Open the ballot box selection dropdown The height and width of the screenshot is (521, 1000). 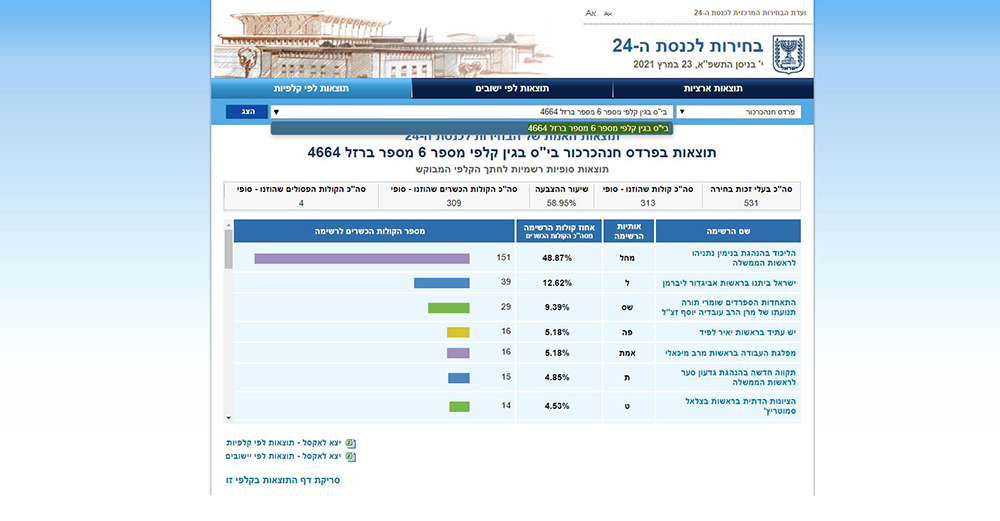471,112
